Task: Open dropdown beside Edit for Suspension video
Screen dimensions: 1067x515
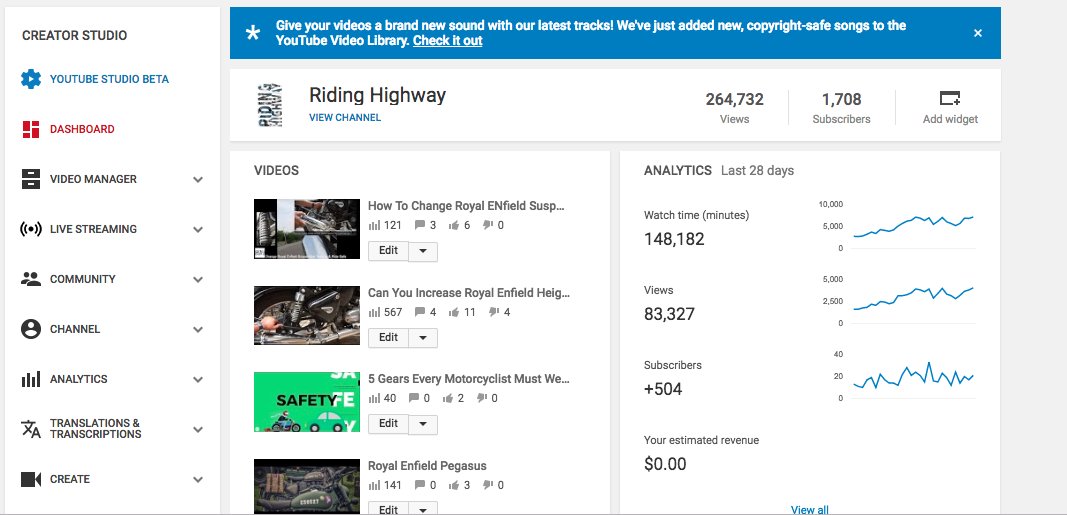Action: click(423, 251)
